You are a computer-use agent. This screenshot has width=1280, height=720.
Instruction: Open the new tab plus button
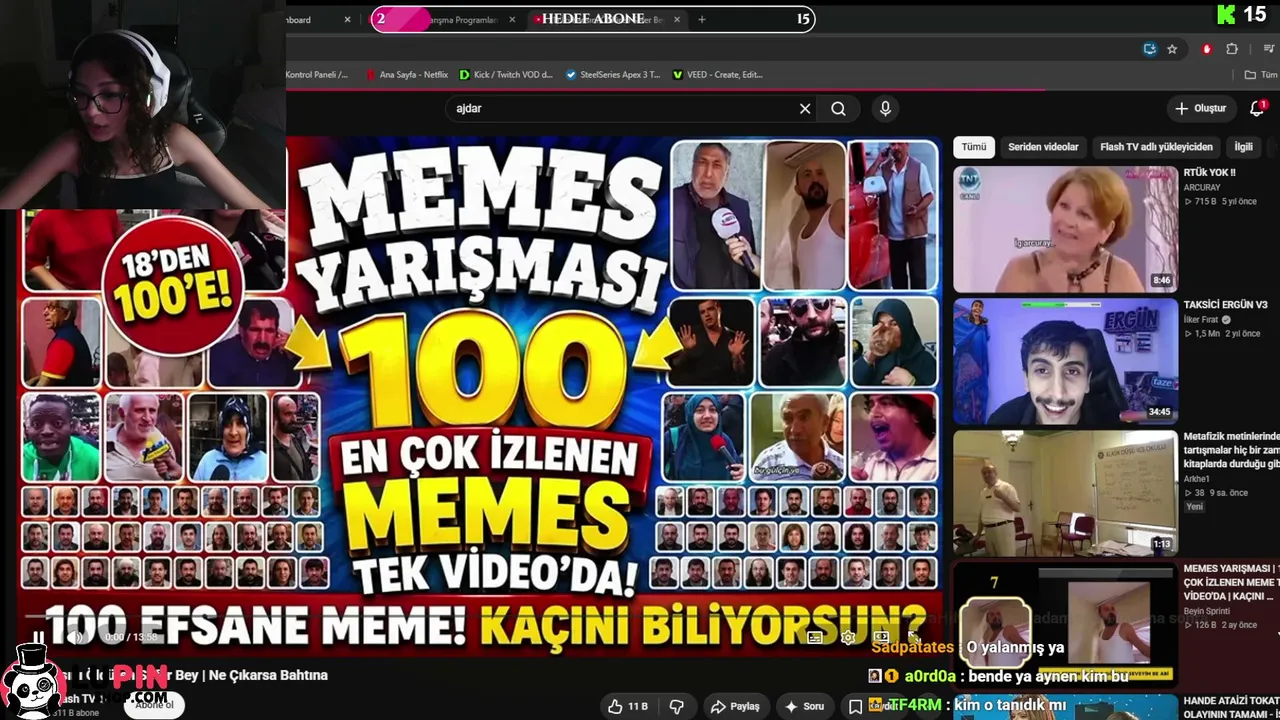[702, 19]
